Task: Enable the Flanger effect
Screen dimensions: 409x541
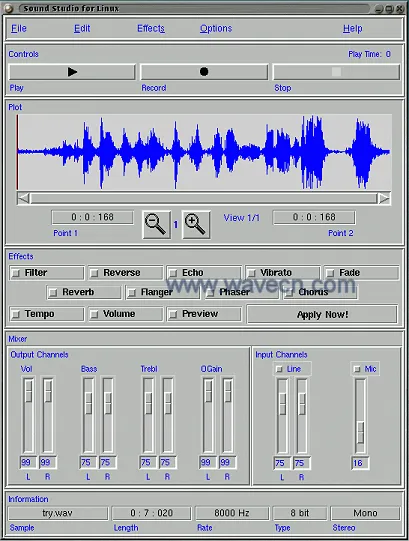Action: click(x=163, y=292)
